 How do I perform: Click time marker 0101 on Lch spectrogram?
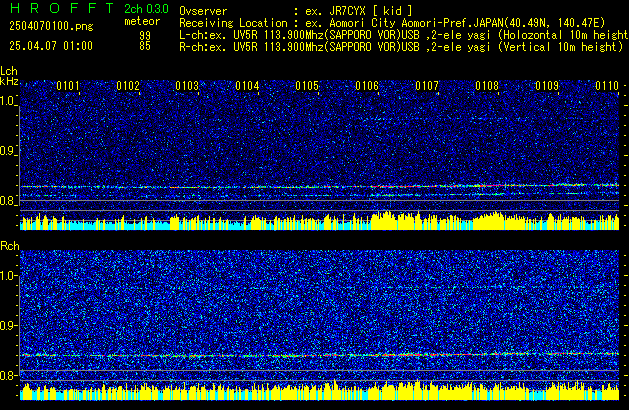(x=68, y=86)
